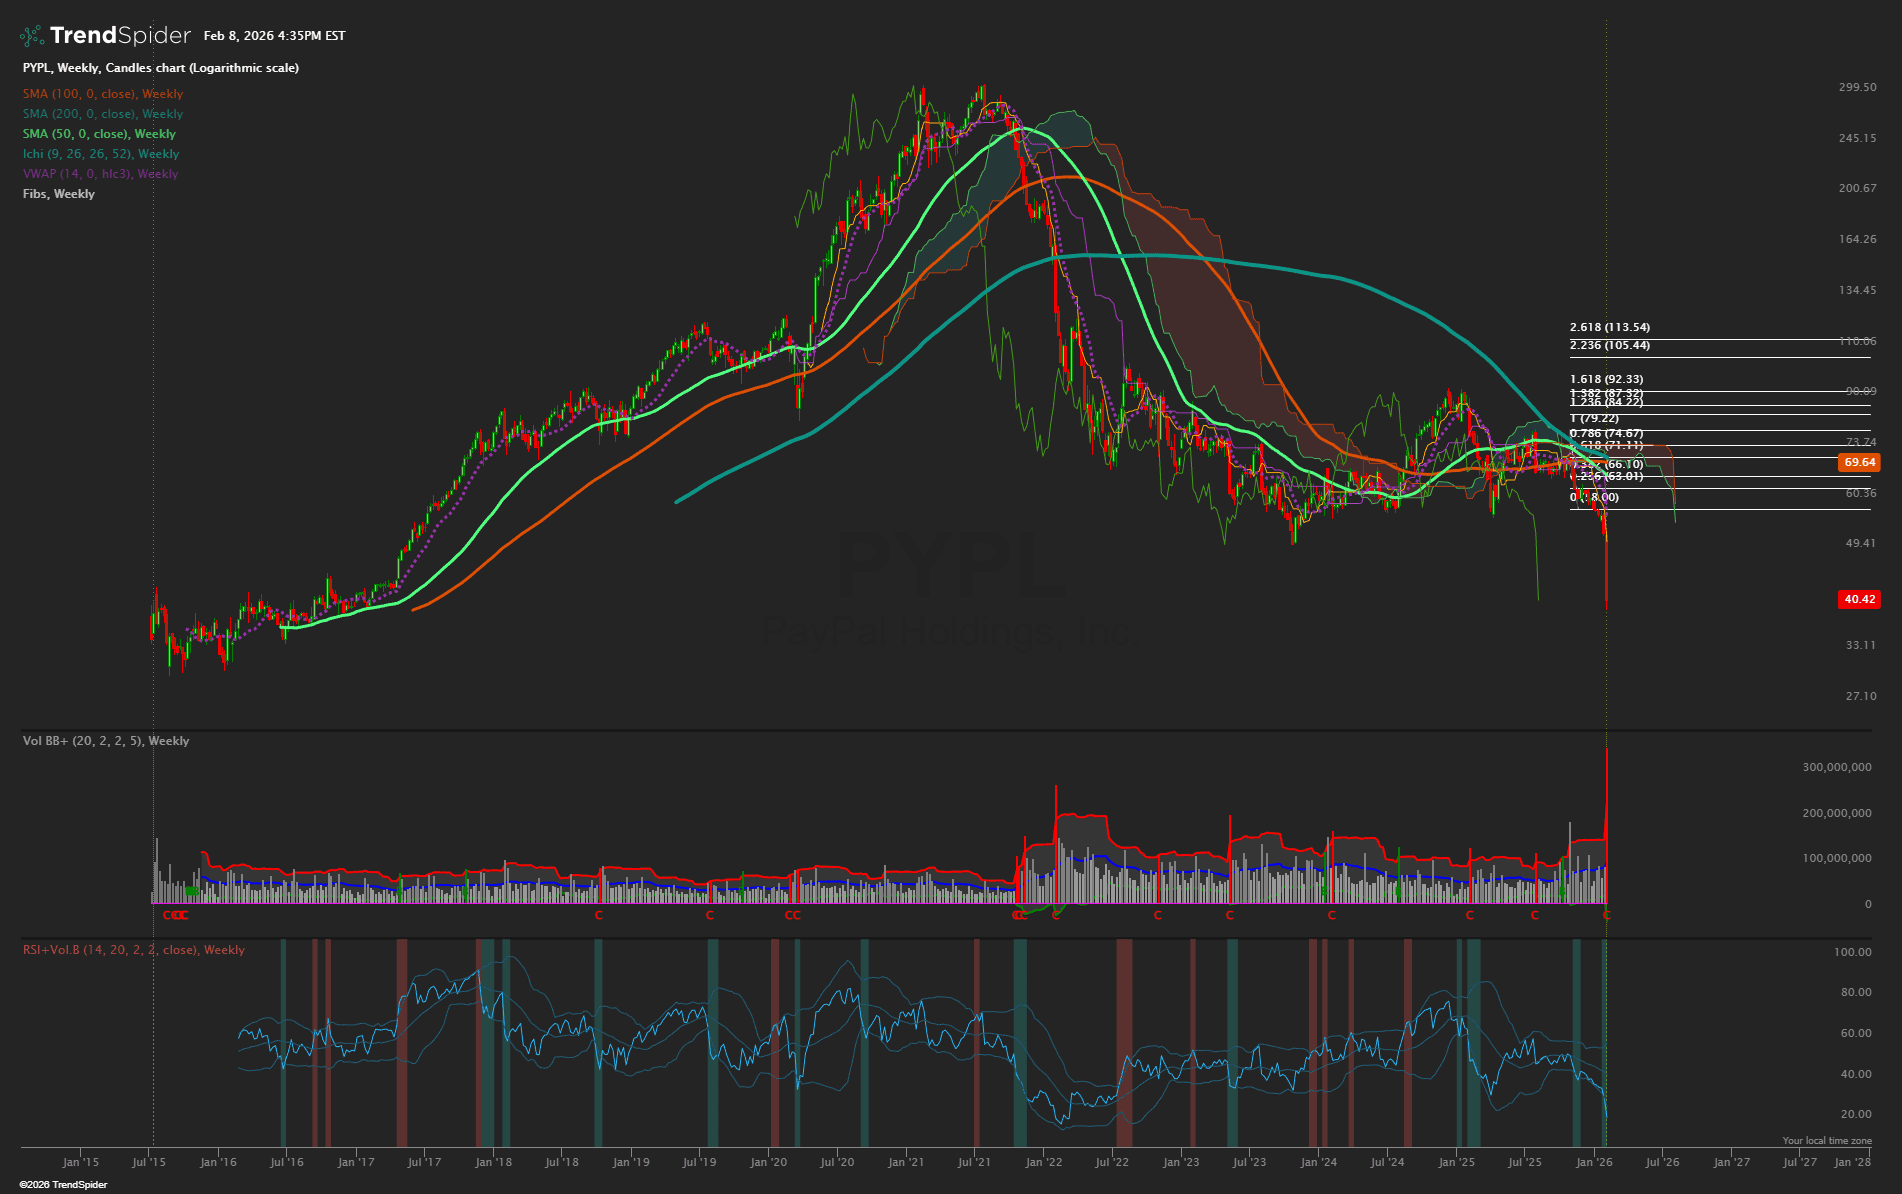Viewport: 1902px width, 1194px height.
Task: Click the 2.236 (105.44) Fibonacci level label
Action: [x=1610, y=345]
